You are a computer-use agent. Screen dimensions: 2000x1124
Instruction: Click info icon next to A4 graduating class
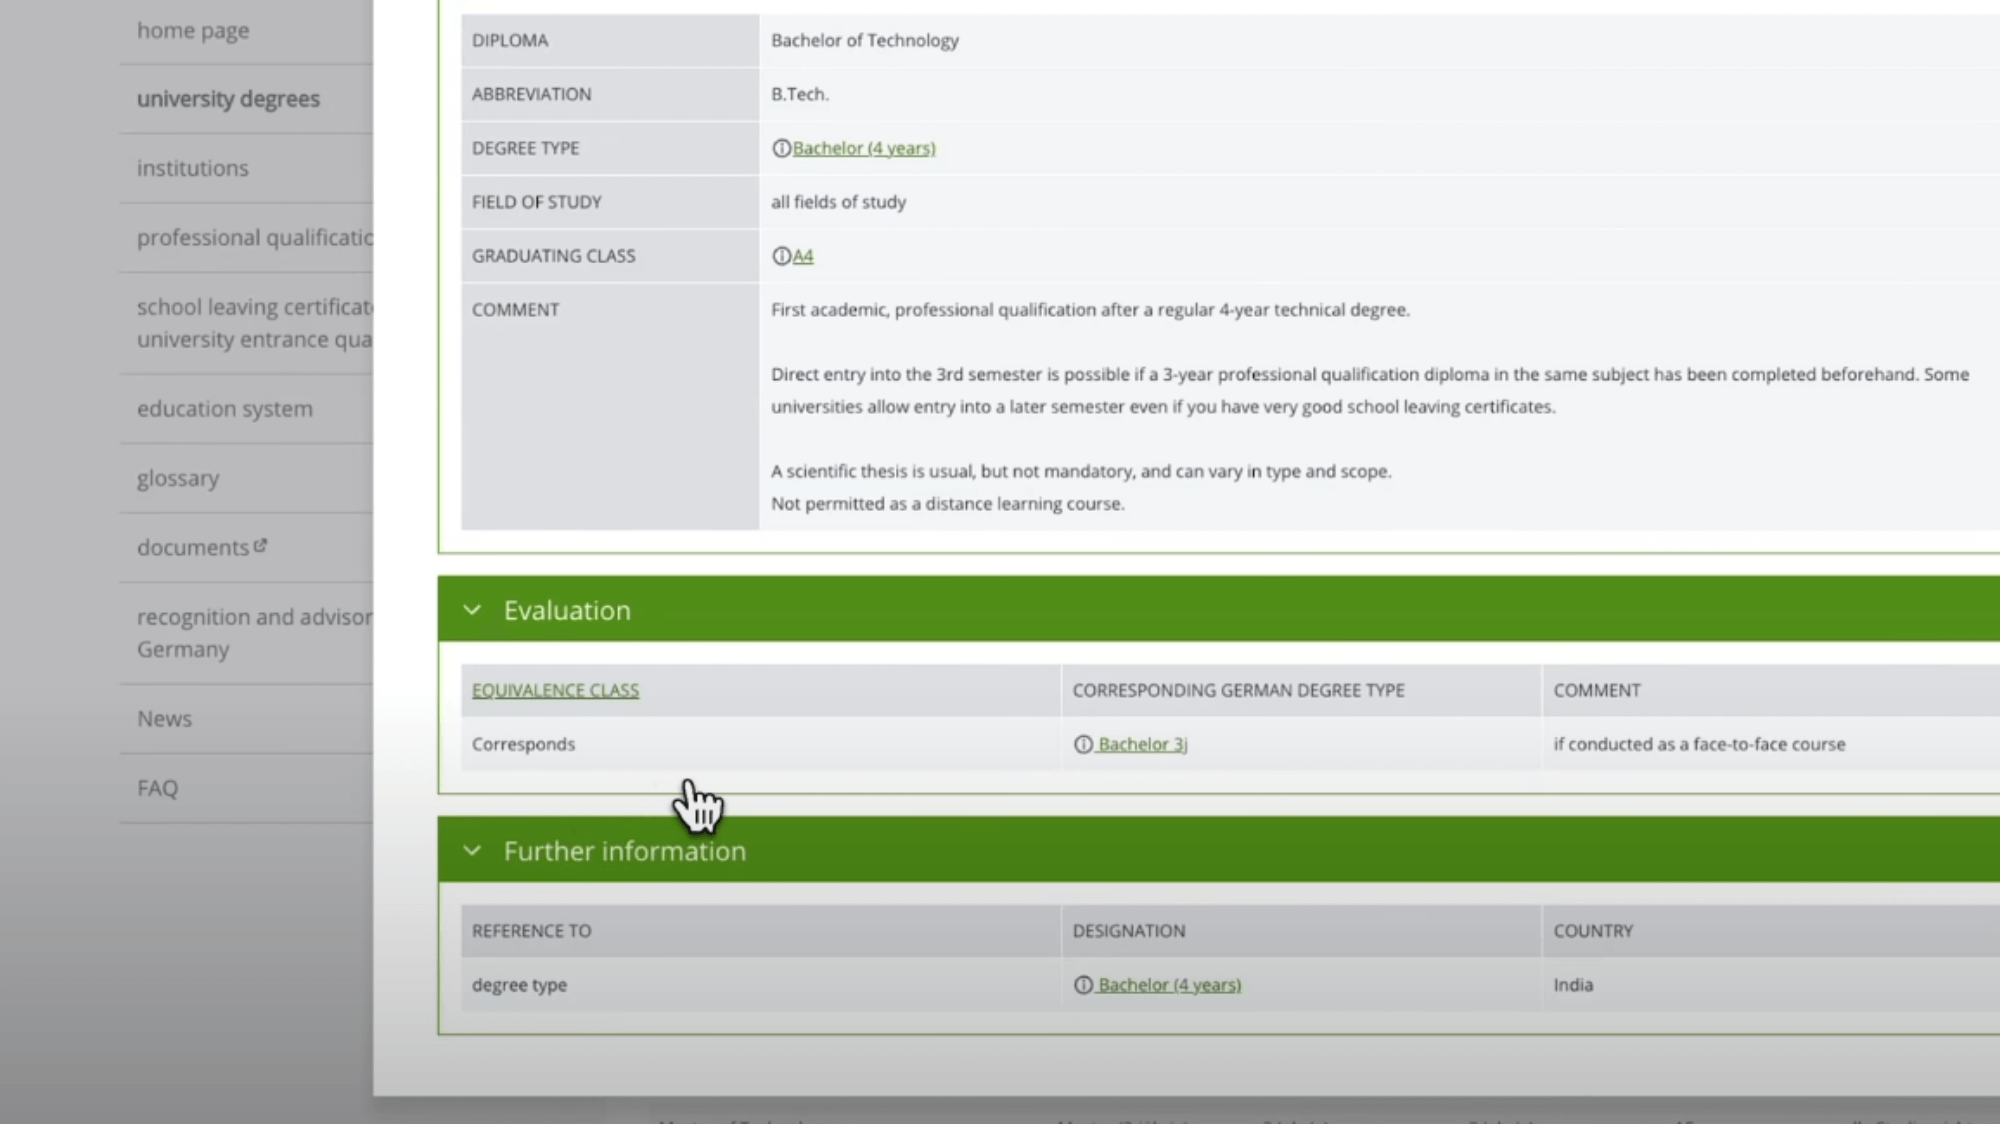tap(781, 256)
